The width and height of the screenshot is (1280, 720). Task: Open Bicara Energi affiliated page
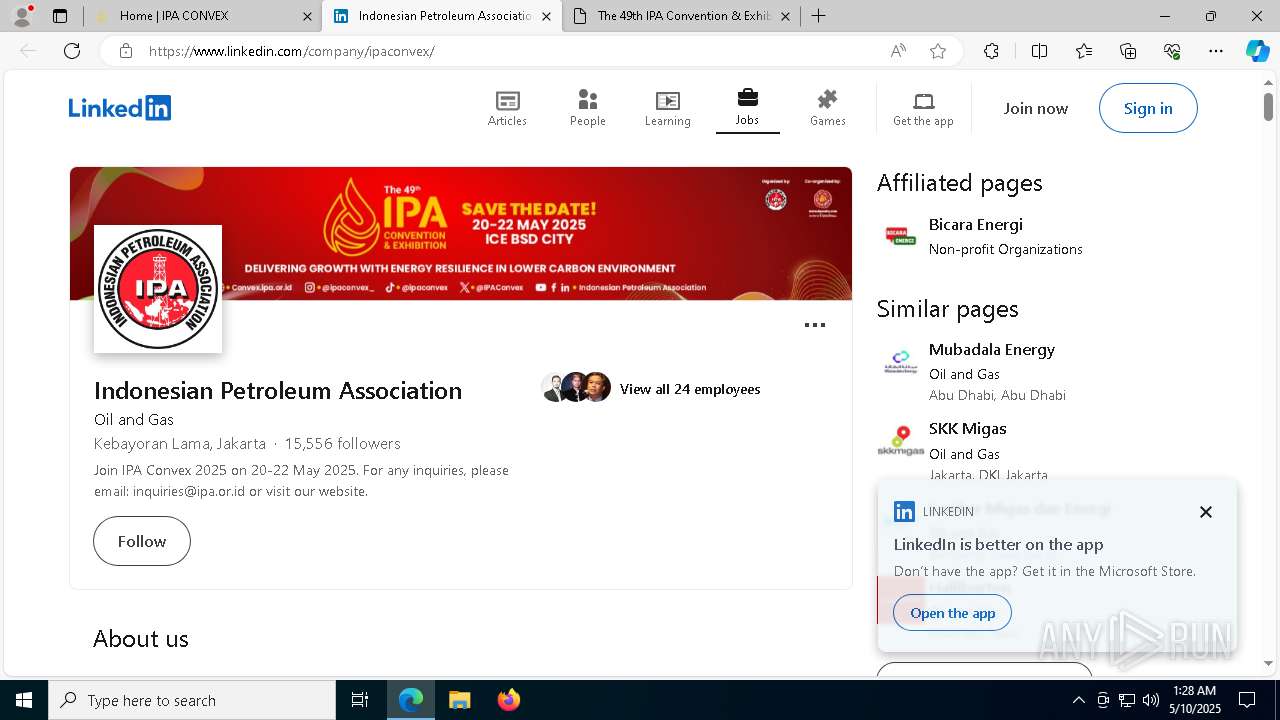[976, 224]
